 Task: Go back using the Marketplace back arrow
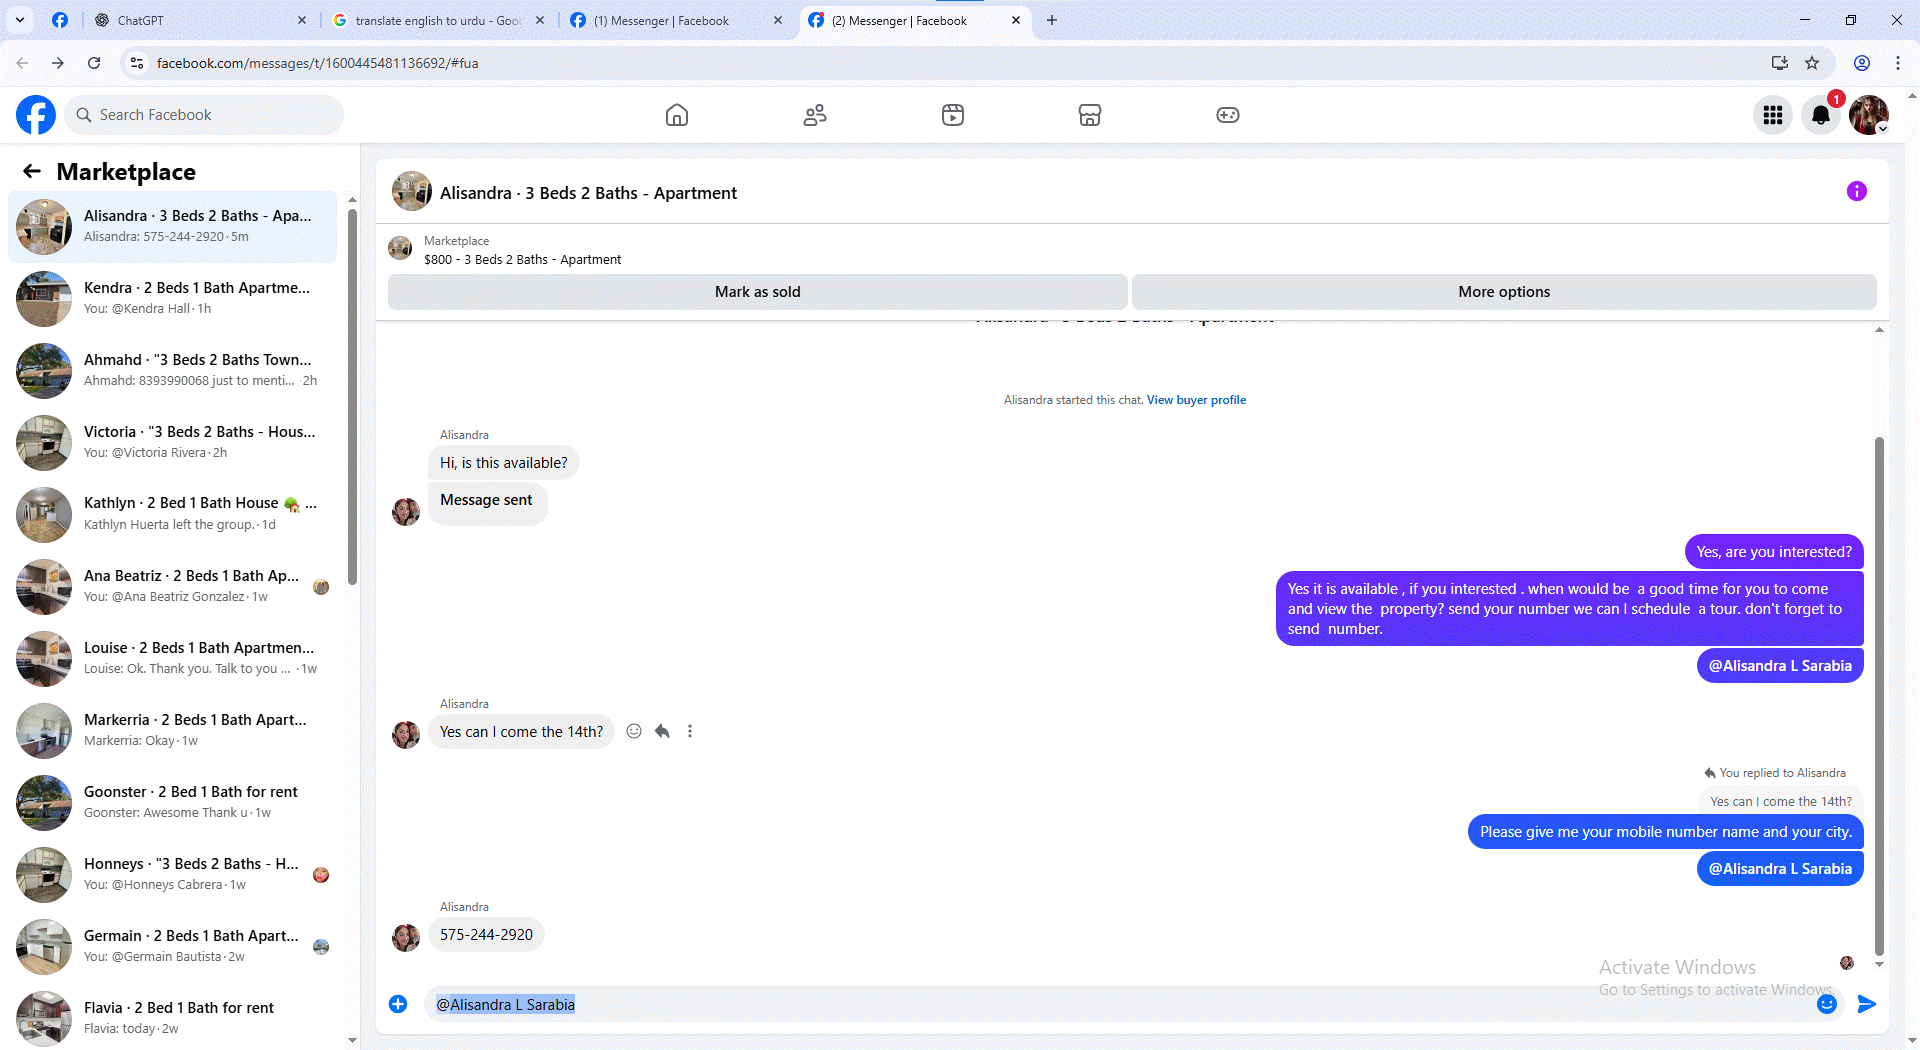(32, 172)
